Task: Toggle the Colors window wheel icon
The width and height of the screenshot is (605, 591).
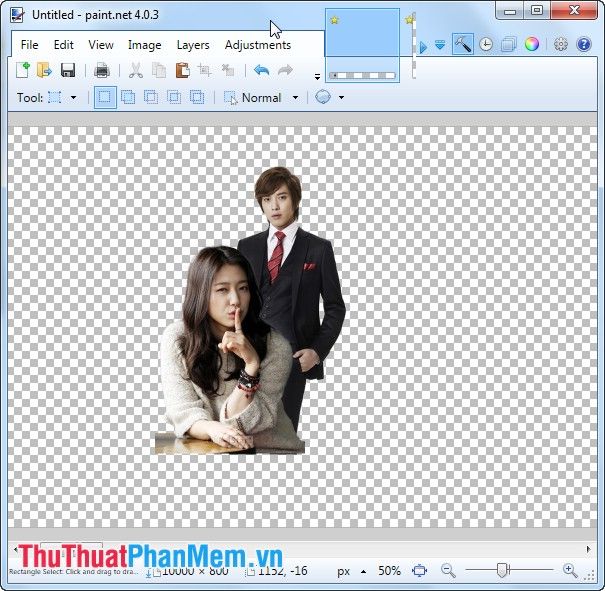Action: (x=532, y=44)
